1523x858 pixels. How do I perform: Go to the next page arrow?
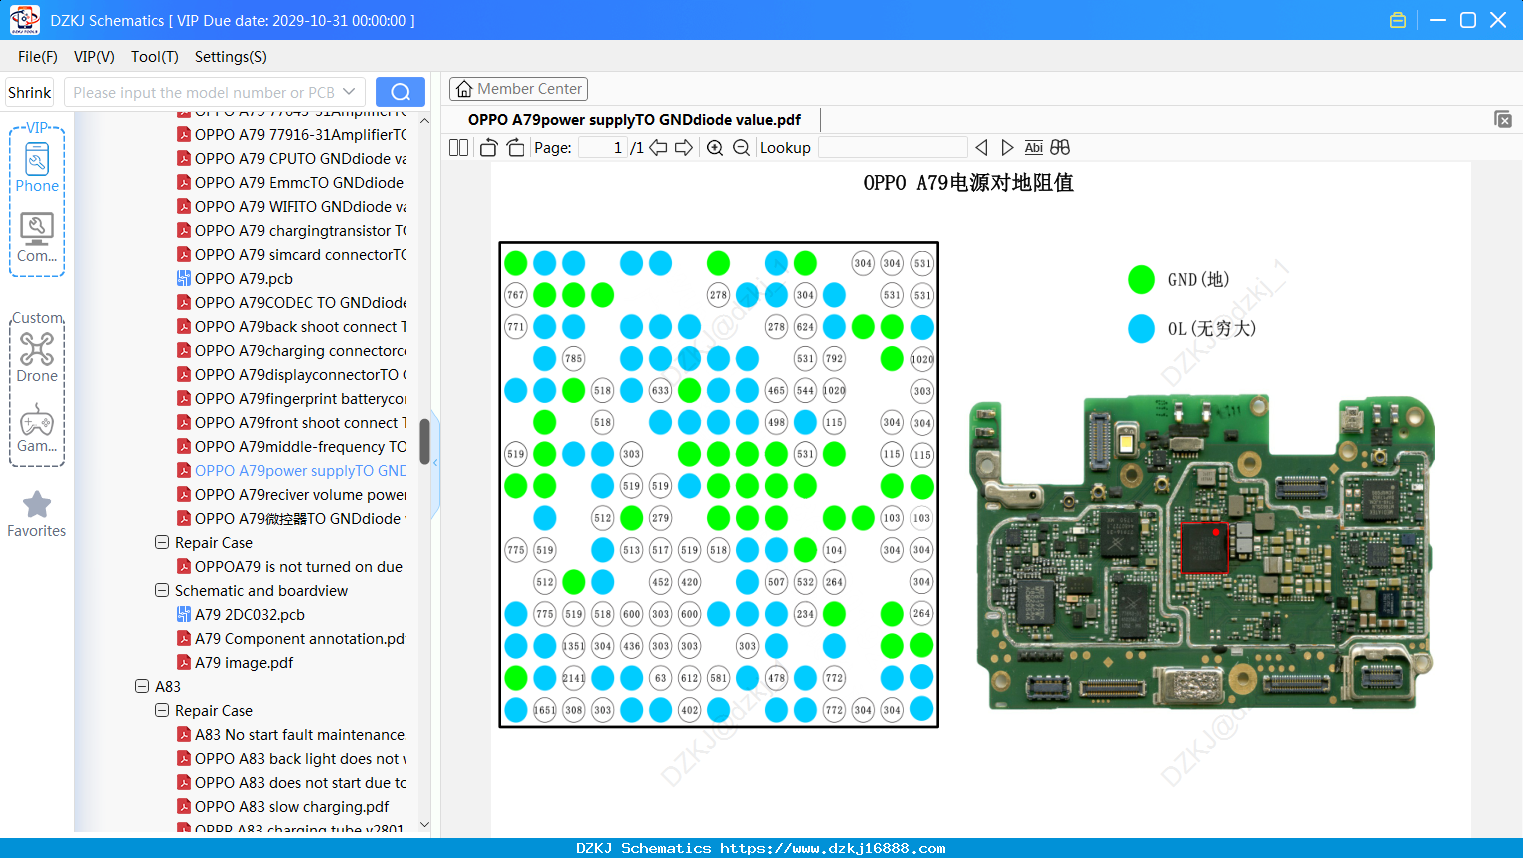(x=684, y=148)
